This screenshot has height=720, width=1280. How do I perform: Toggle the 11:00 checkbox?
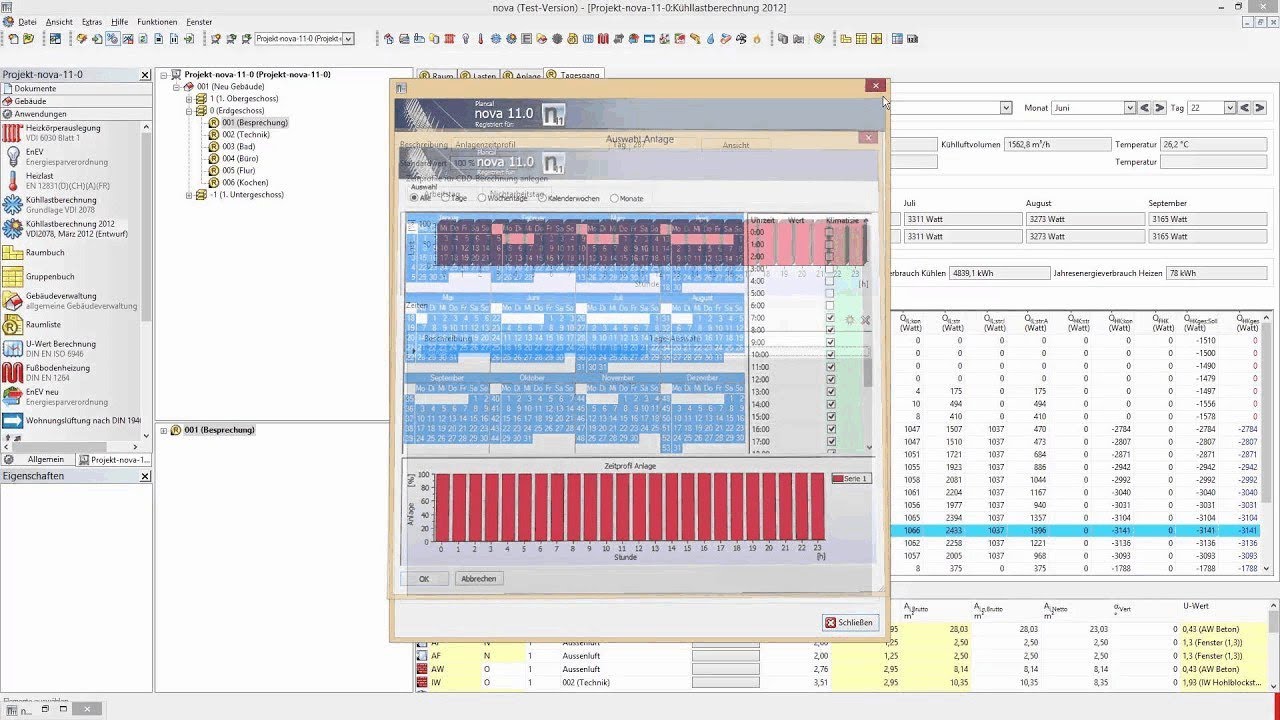[x=830, y=367]
